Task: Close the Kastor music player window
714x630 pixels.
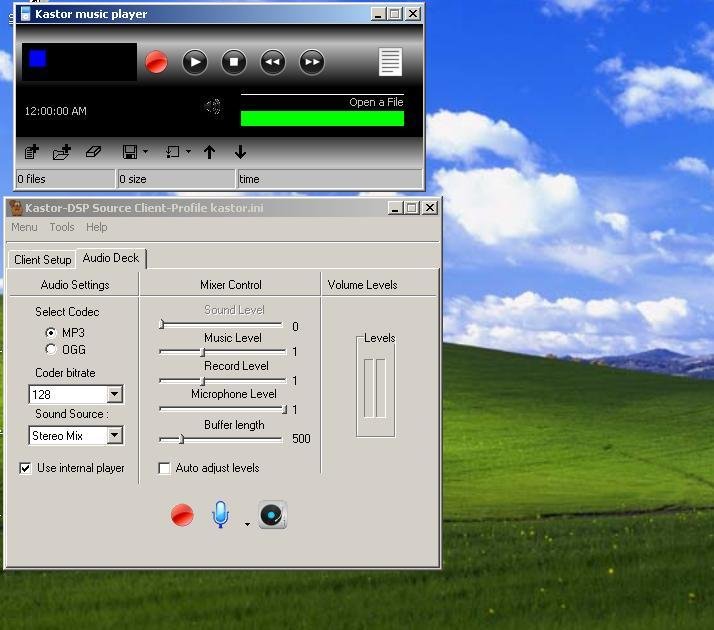Action: tap(413, 14)
